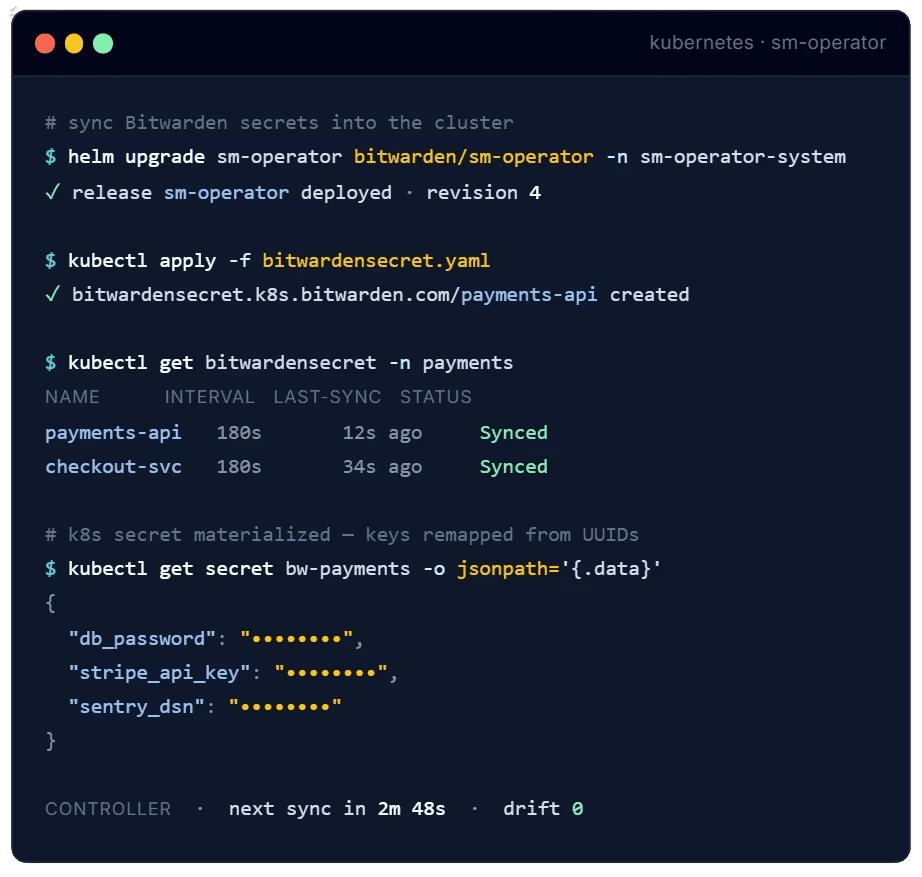Image resolution: width=922 pixels, height=877 pixels.
Task: Click the 'helm upgrade' command text
Action: click(136, 157)
